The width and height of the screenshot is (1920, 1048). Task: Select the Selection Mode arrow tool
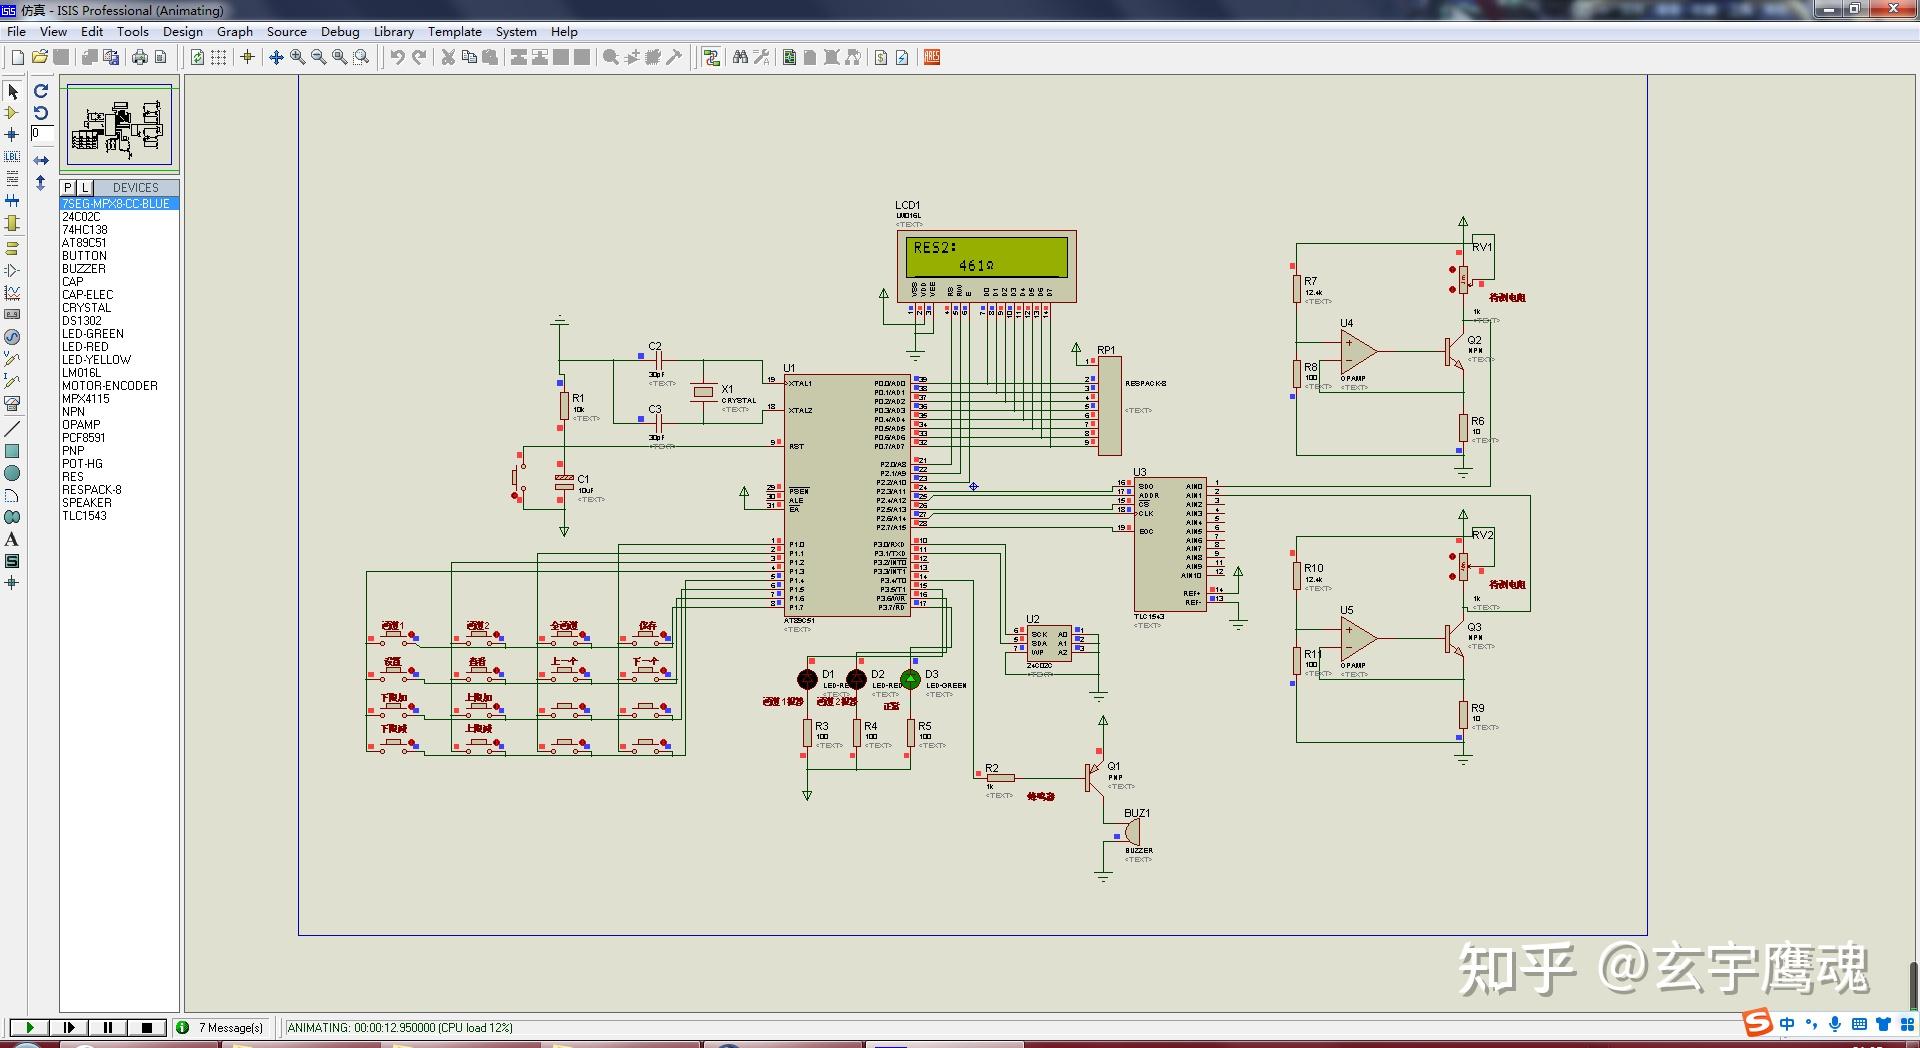click(x=12, y=91)
